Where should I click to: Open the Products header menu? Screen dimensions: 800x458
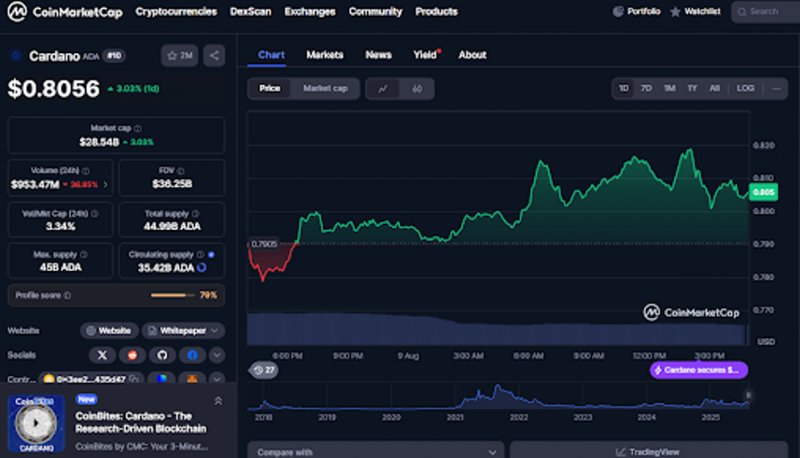[x=436, y=12]
